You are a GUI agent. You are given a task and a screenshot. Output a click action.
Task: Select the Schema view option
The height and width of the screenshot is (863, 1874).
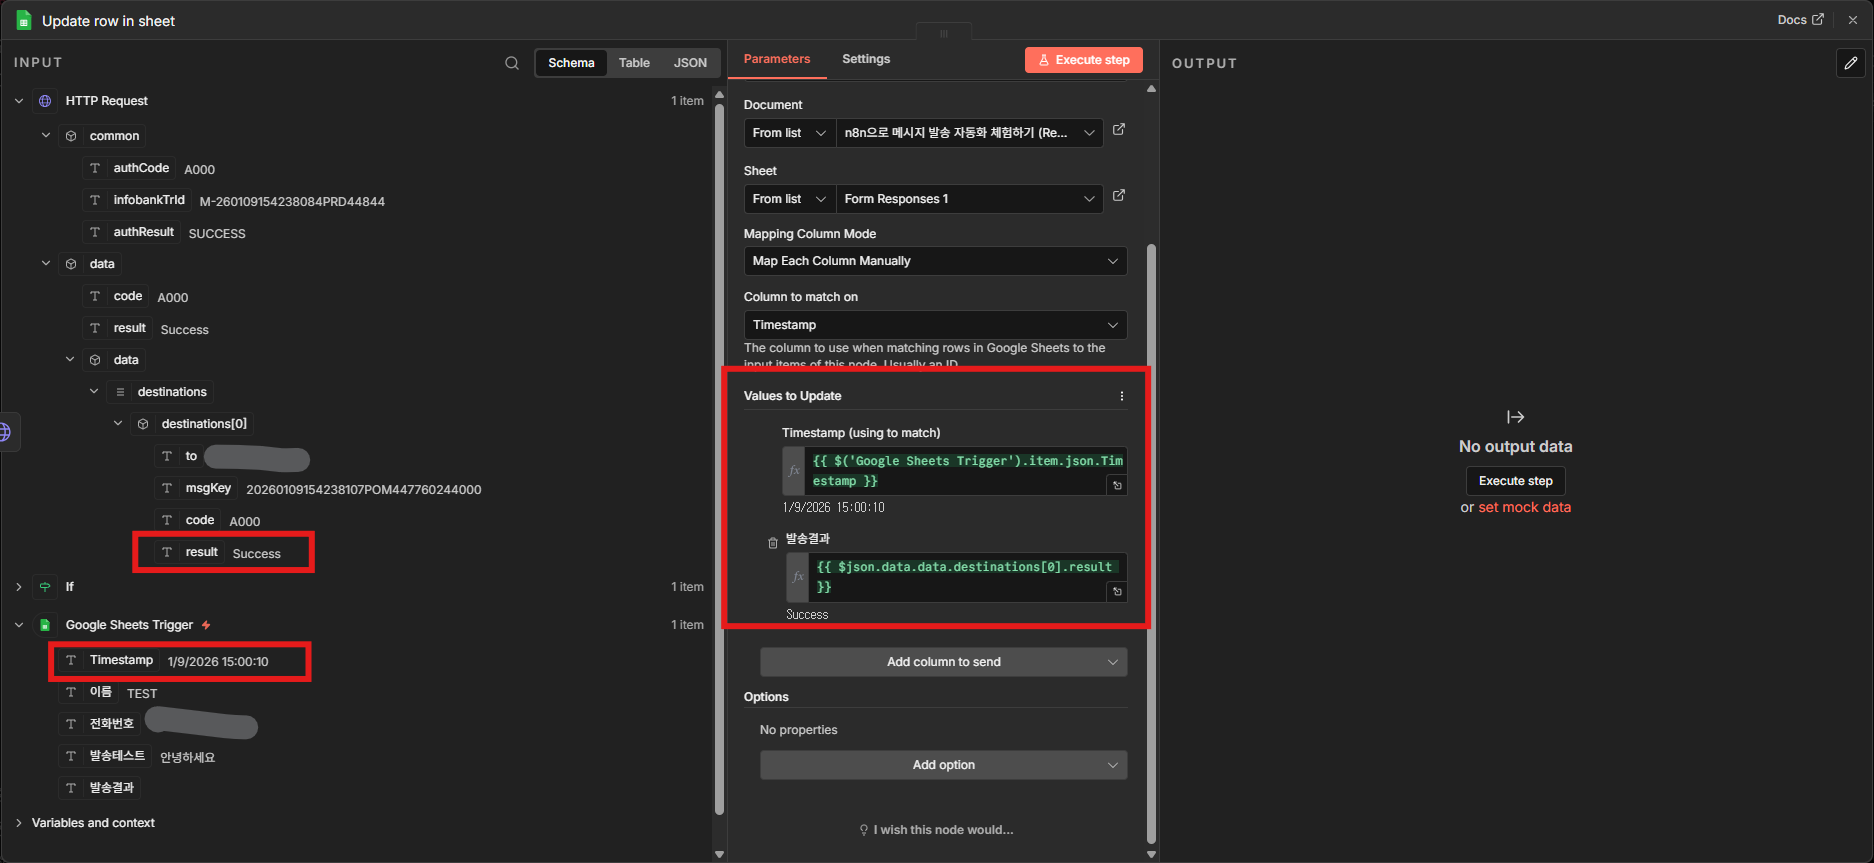tap(571, 63)
